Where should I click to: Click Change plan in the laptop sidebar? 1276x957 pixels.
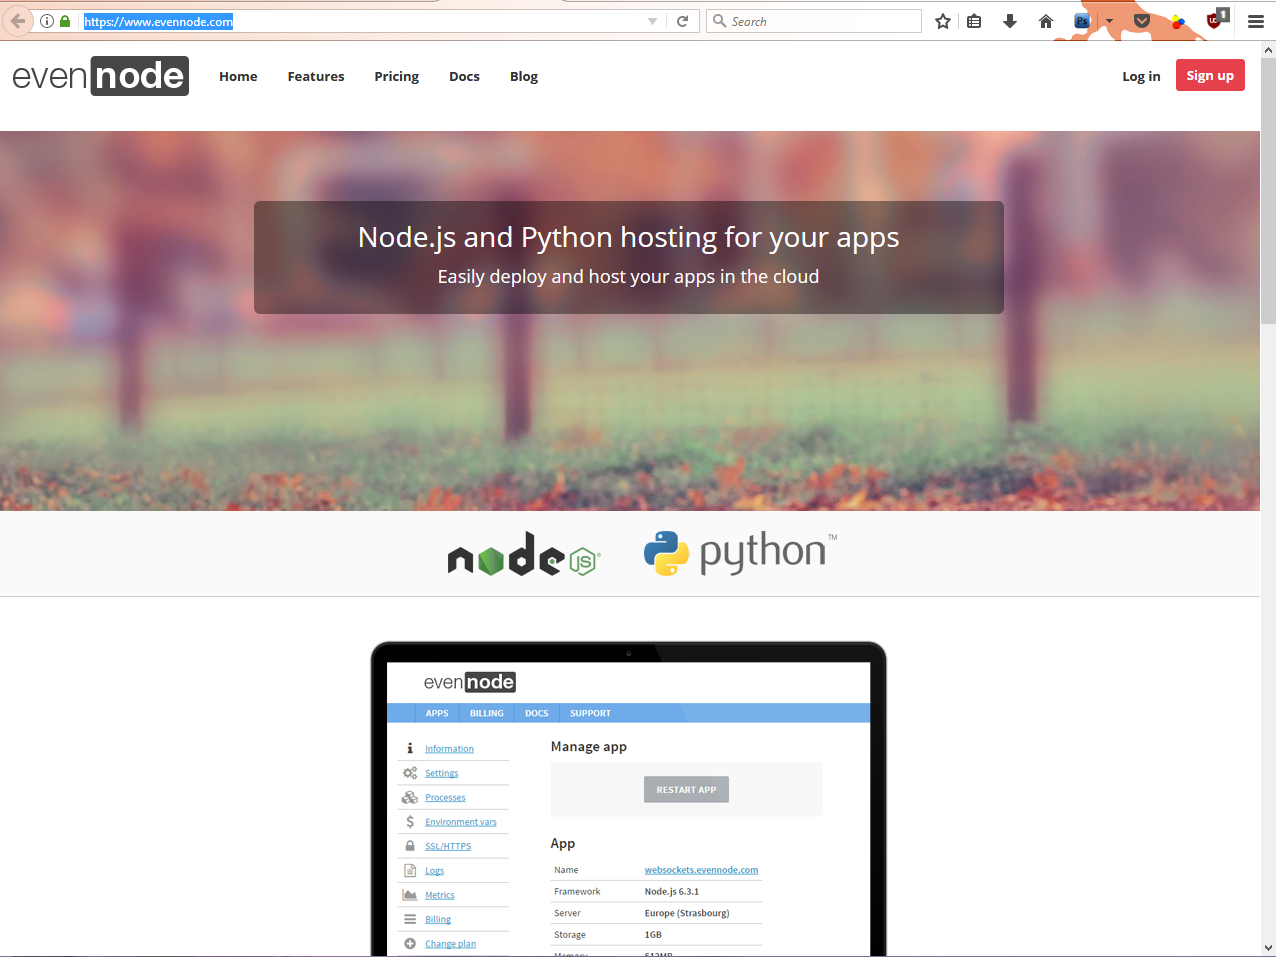450,944
